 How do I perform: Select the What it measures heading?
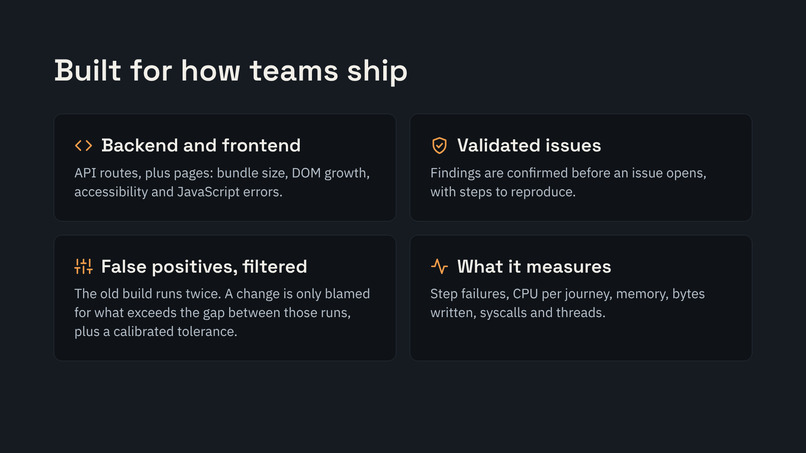(x=534, y=266)
